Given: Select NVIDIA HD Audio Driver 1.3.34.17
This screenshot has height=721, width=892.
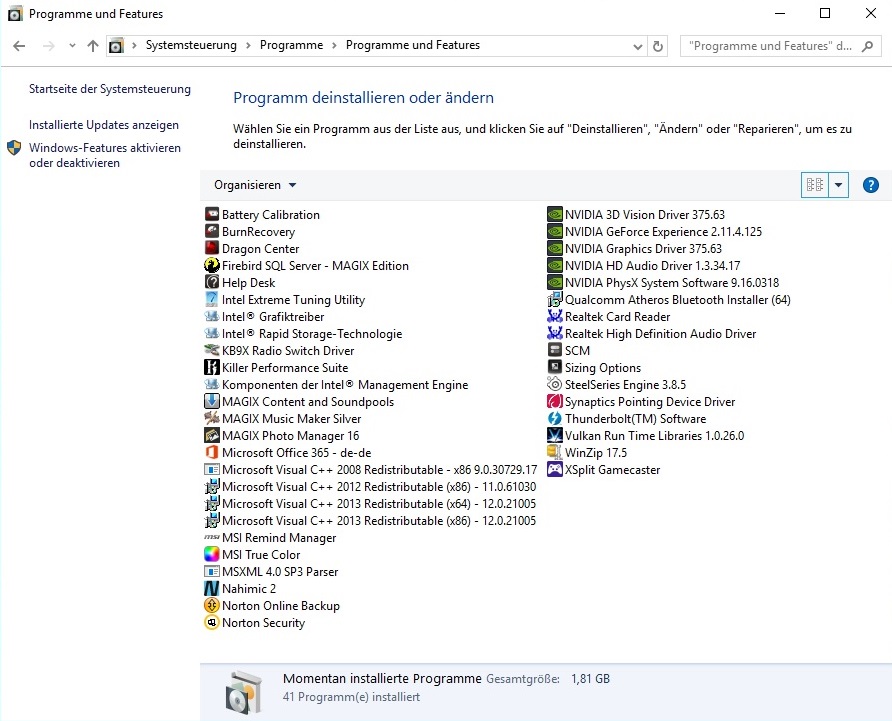Looking at the screenshot, I should click(x=643, y=265).
